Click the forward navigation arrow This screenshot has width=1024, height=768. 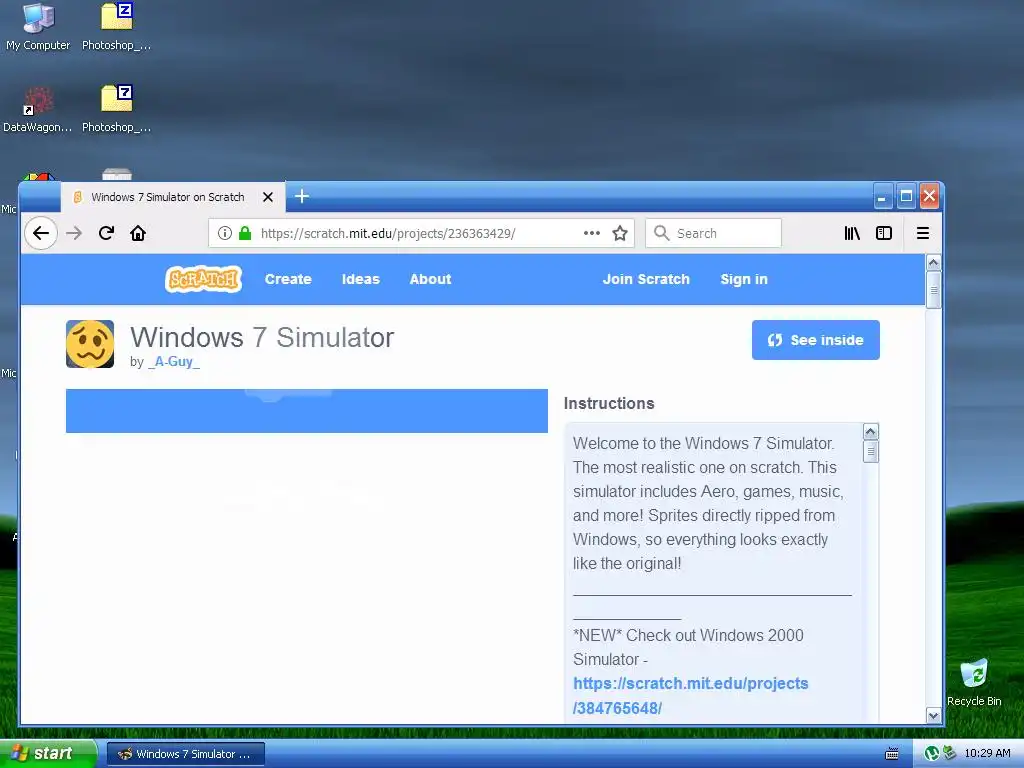[74, 233]
